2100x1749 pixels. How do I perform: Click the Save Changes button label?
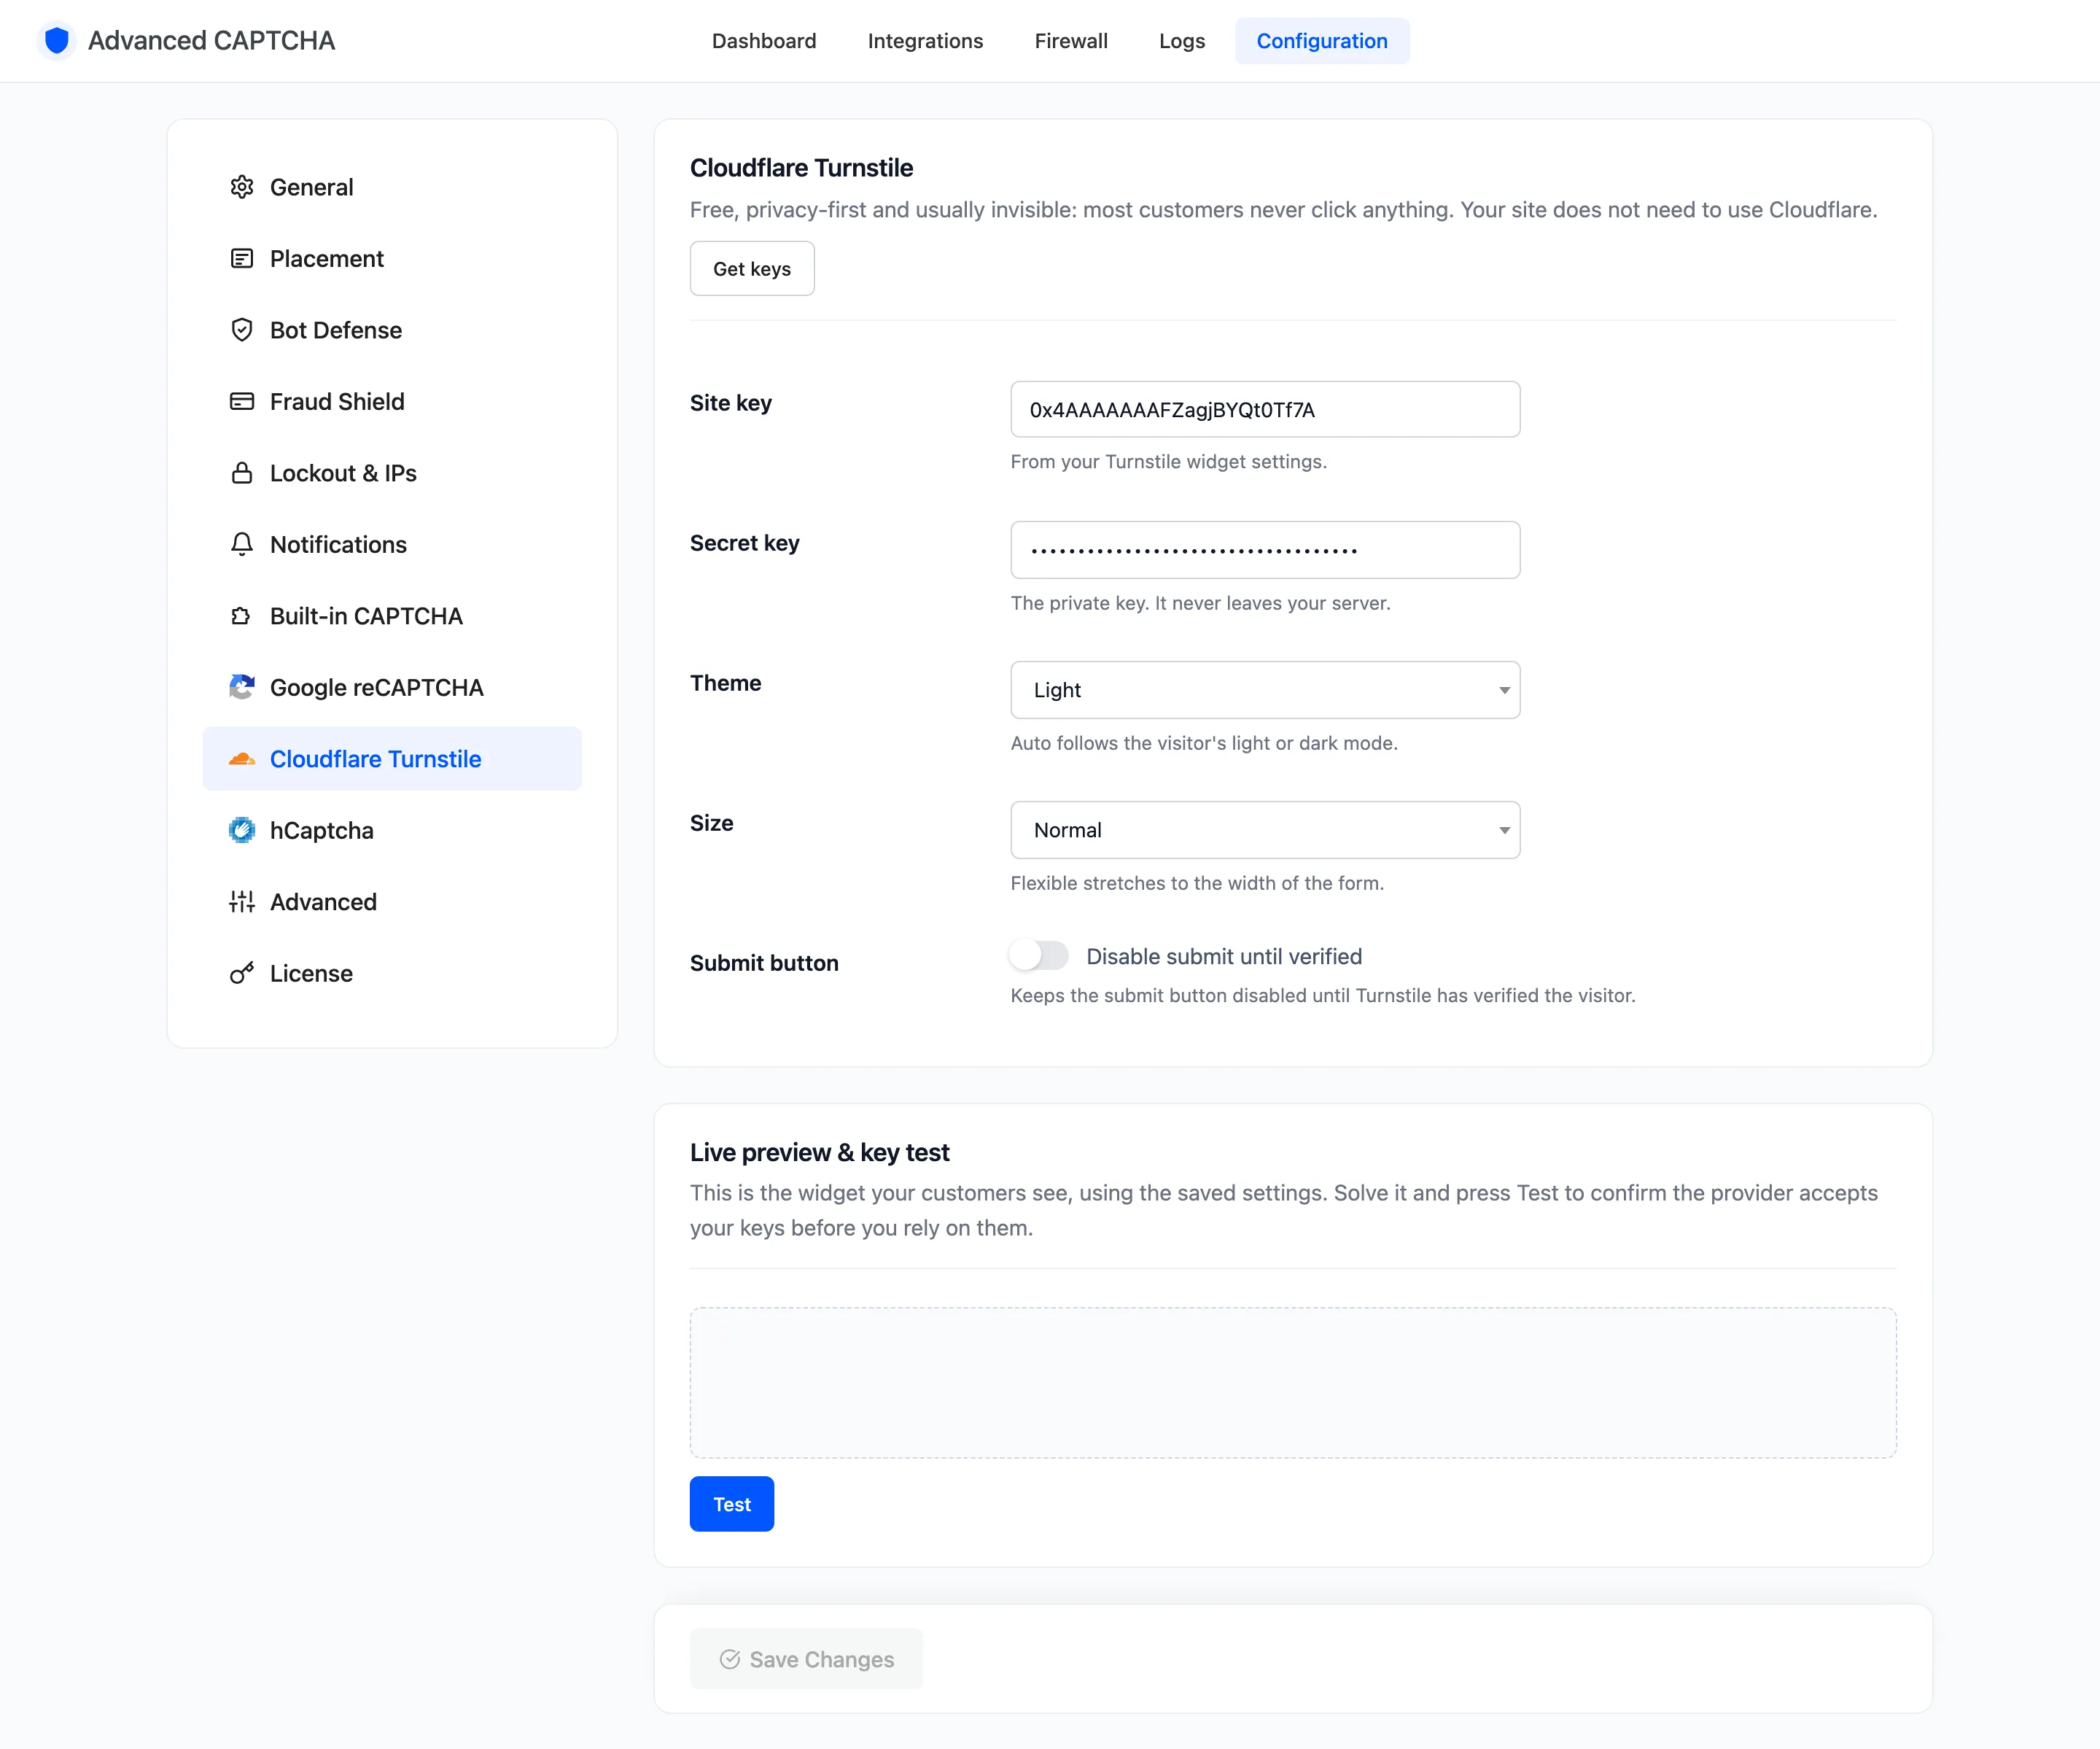pyautogui.click(x=822, y=1659)
